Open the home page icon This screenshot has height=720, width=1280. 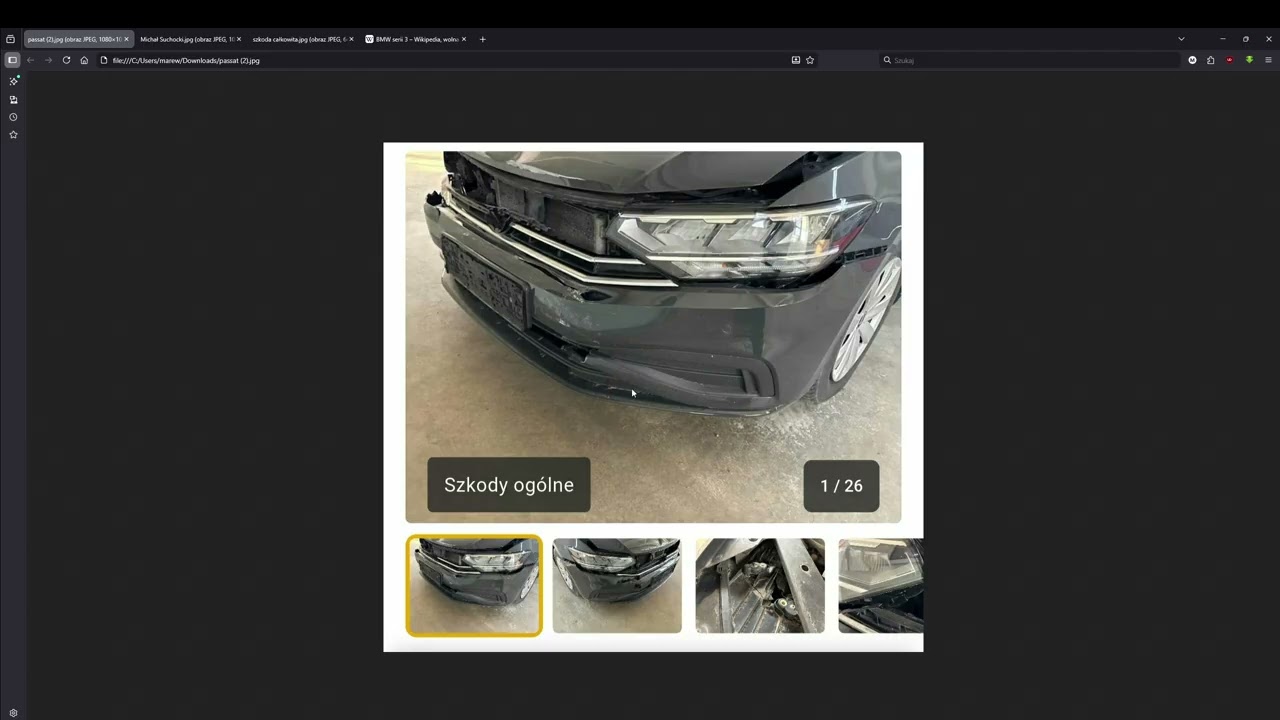[84, 60]
